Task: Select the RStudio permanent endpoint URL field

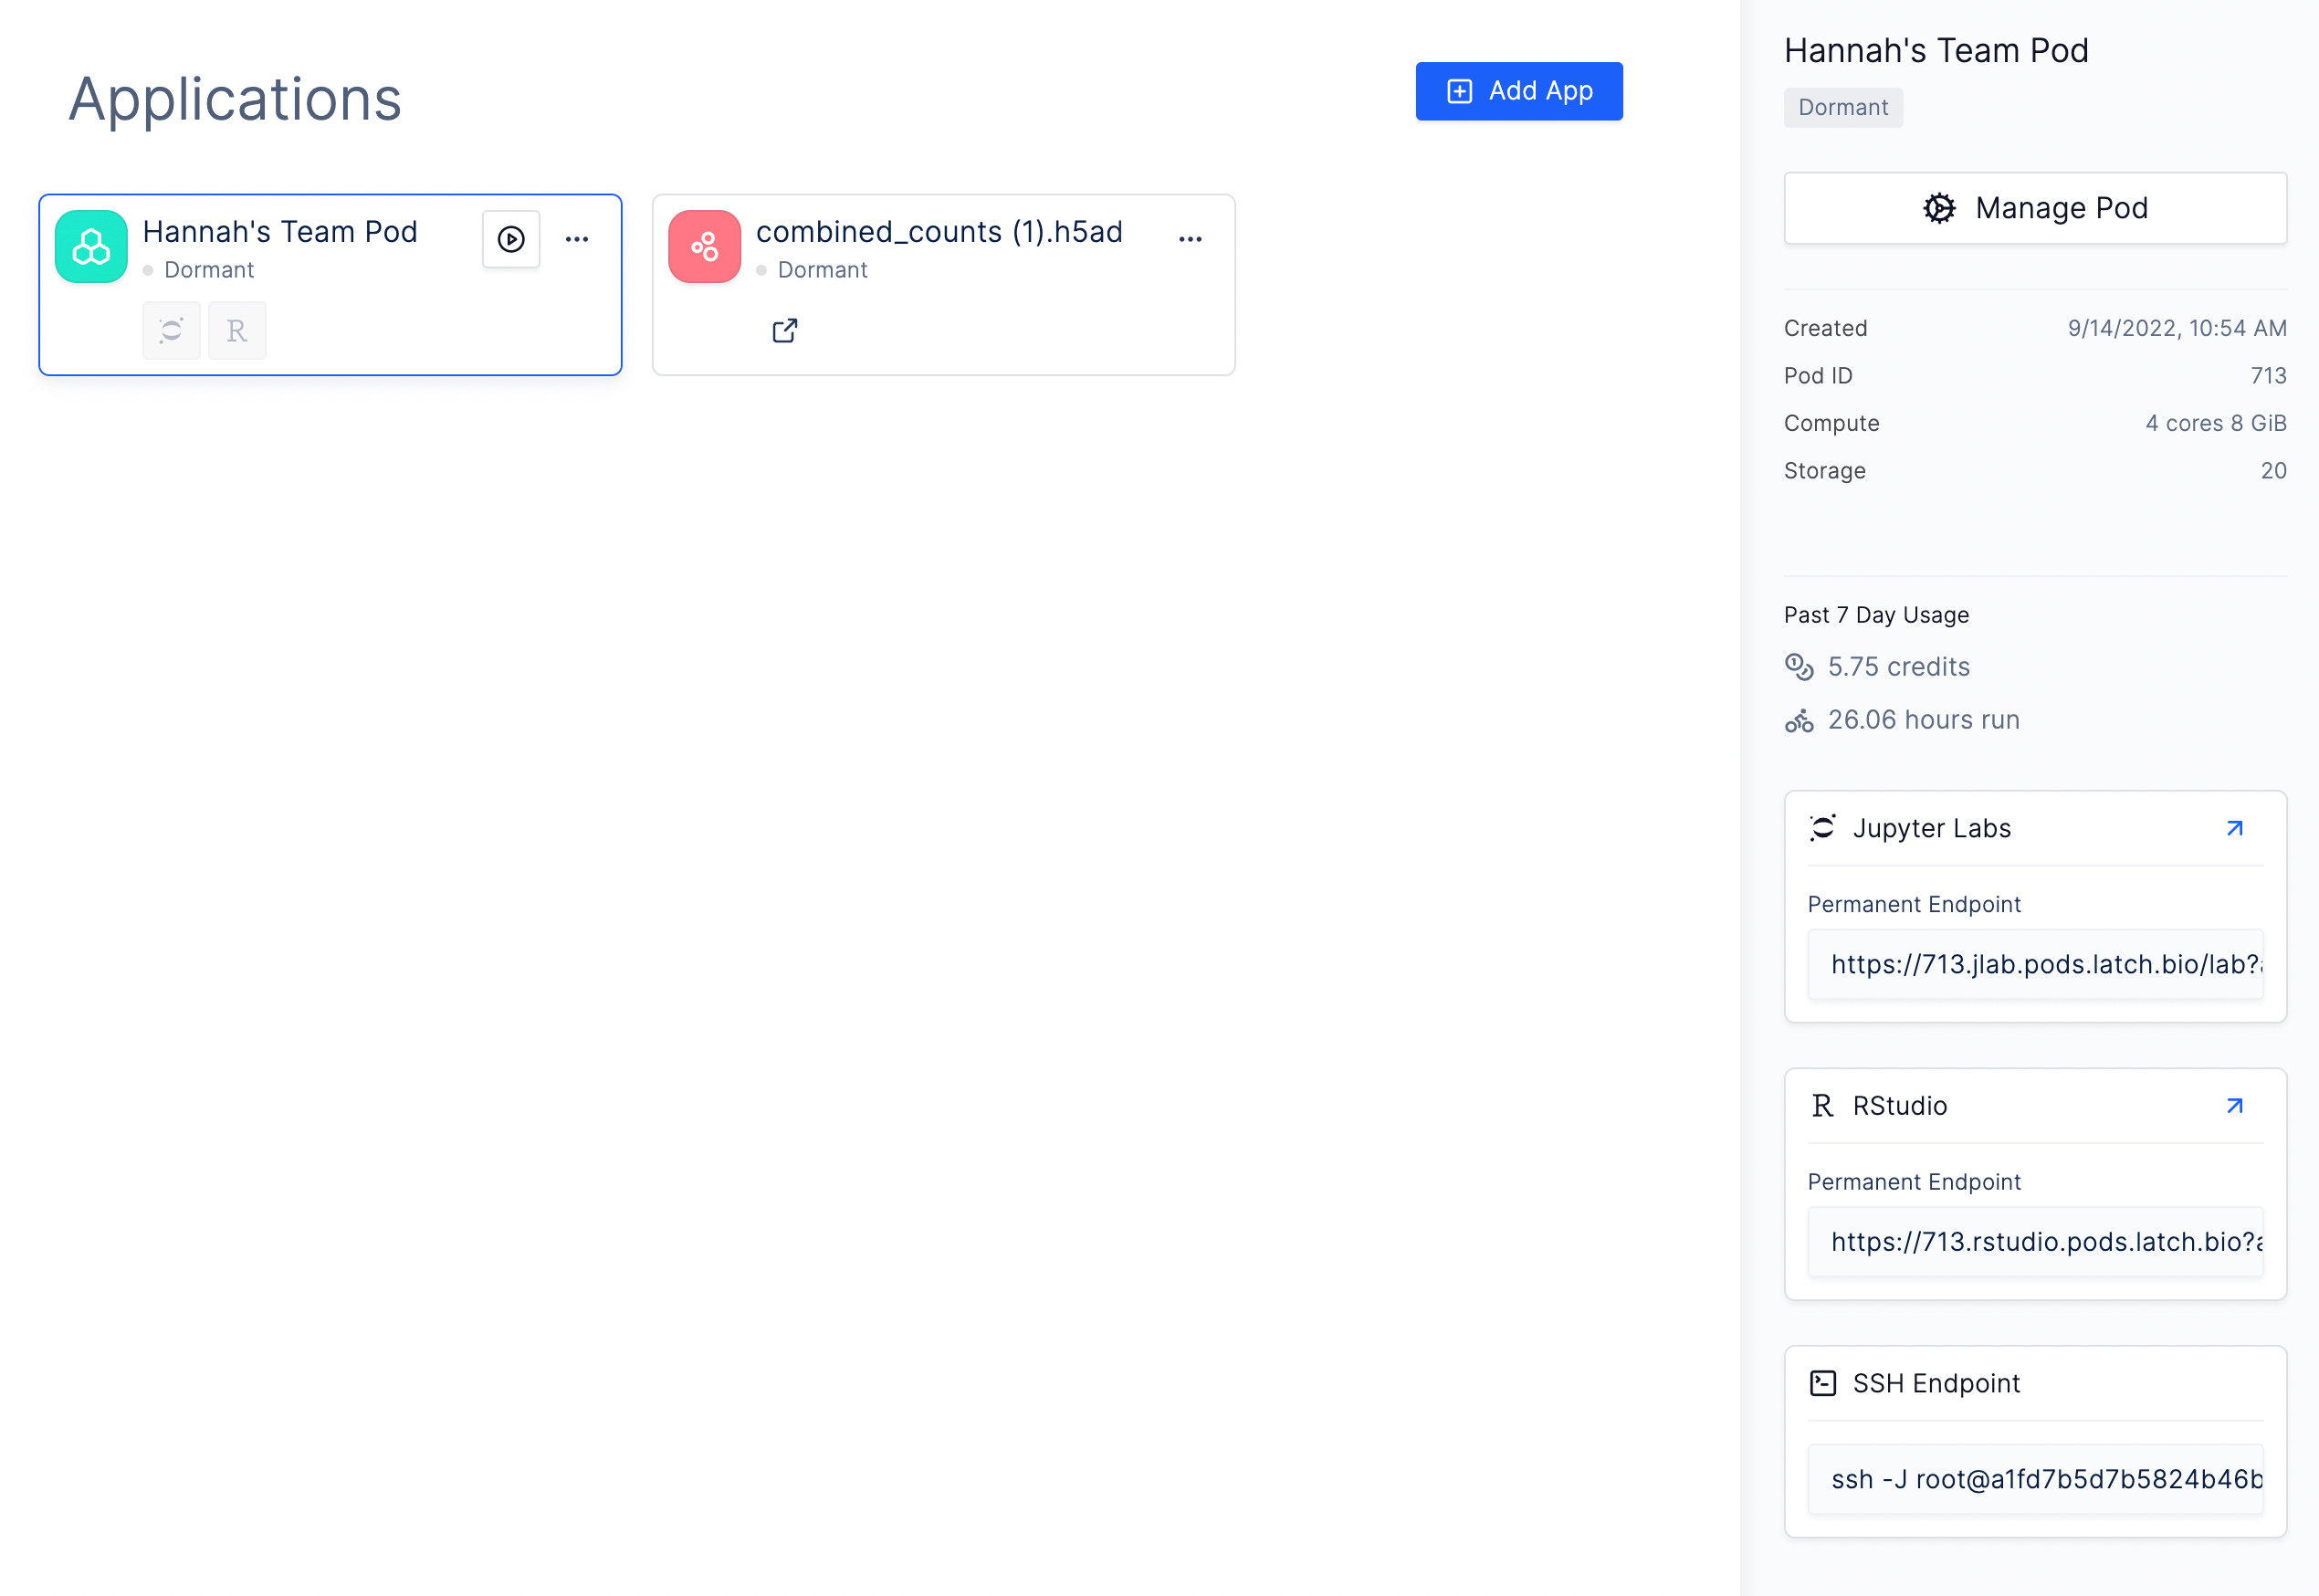Action: [x=2034, y=1242]
